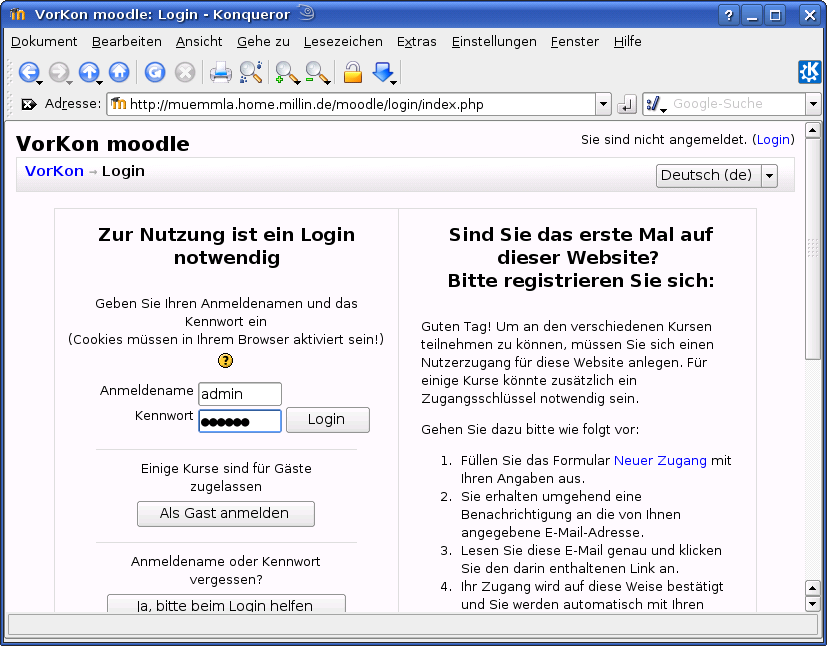
Task: Click the Konqueror window menu icon in the title bar
Action: [x=17, y=14]
